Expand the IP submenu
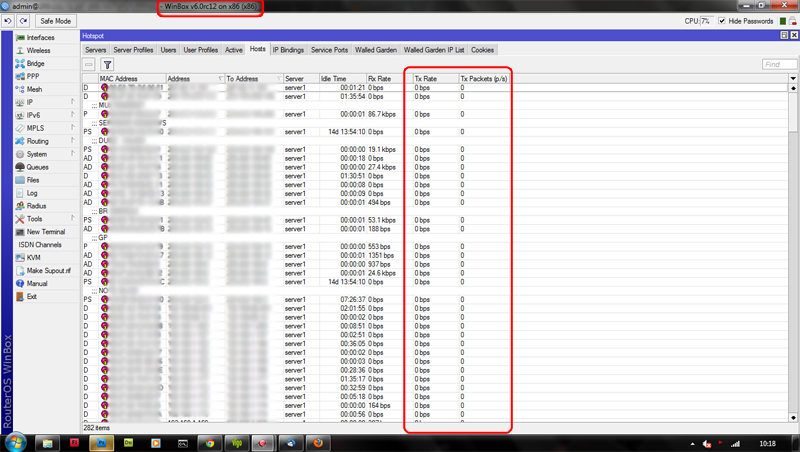This screenshot has height=452, width=800. click(30, 102)
